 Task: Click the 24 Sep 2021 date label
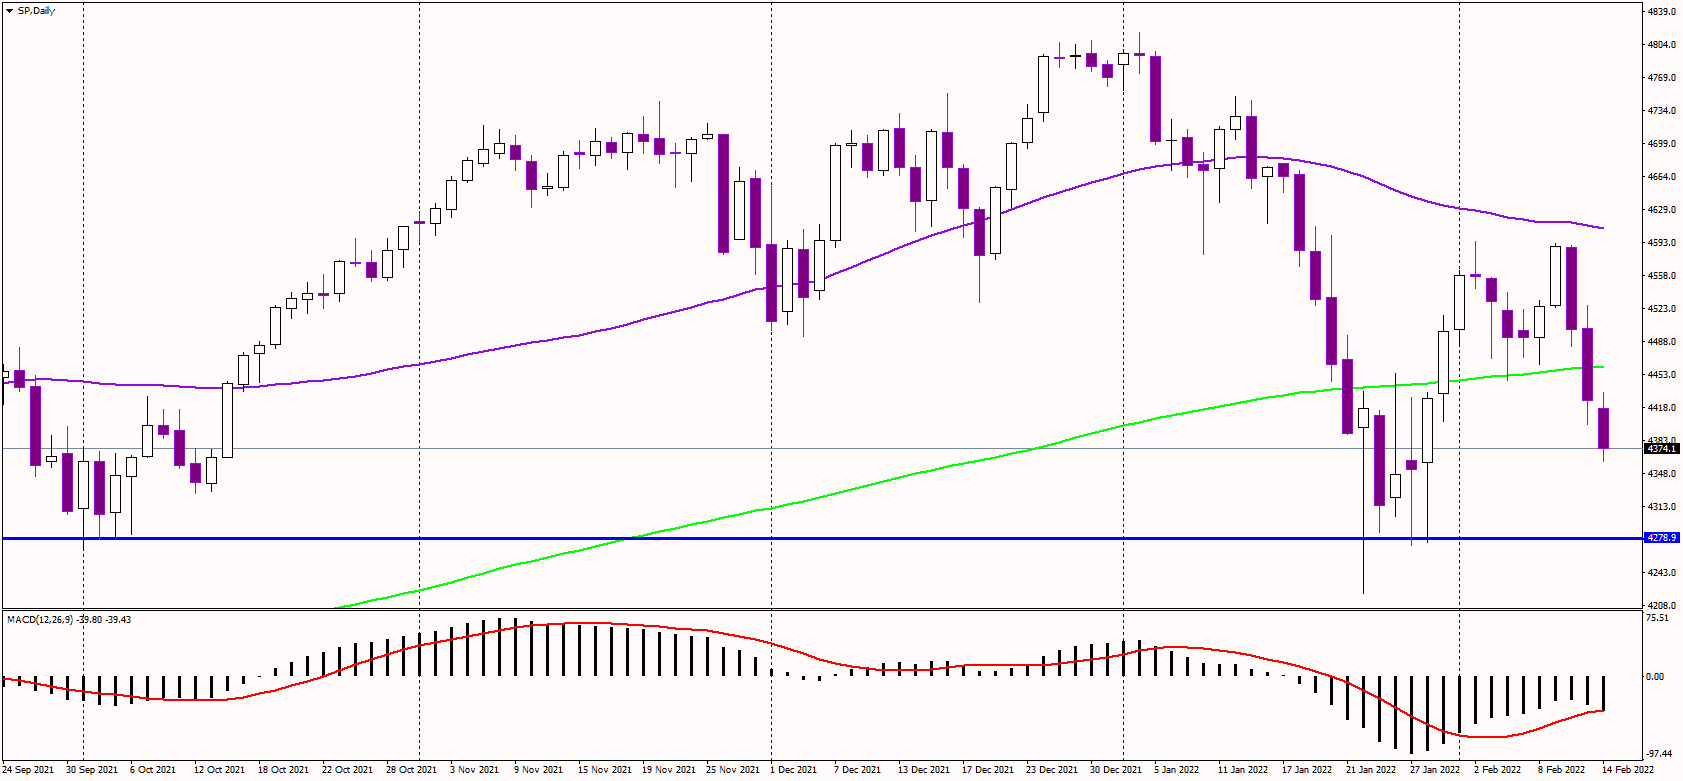pos(28,770)
